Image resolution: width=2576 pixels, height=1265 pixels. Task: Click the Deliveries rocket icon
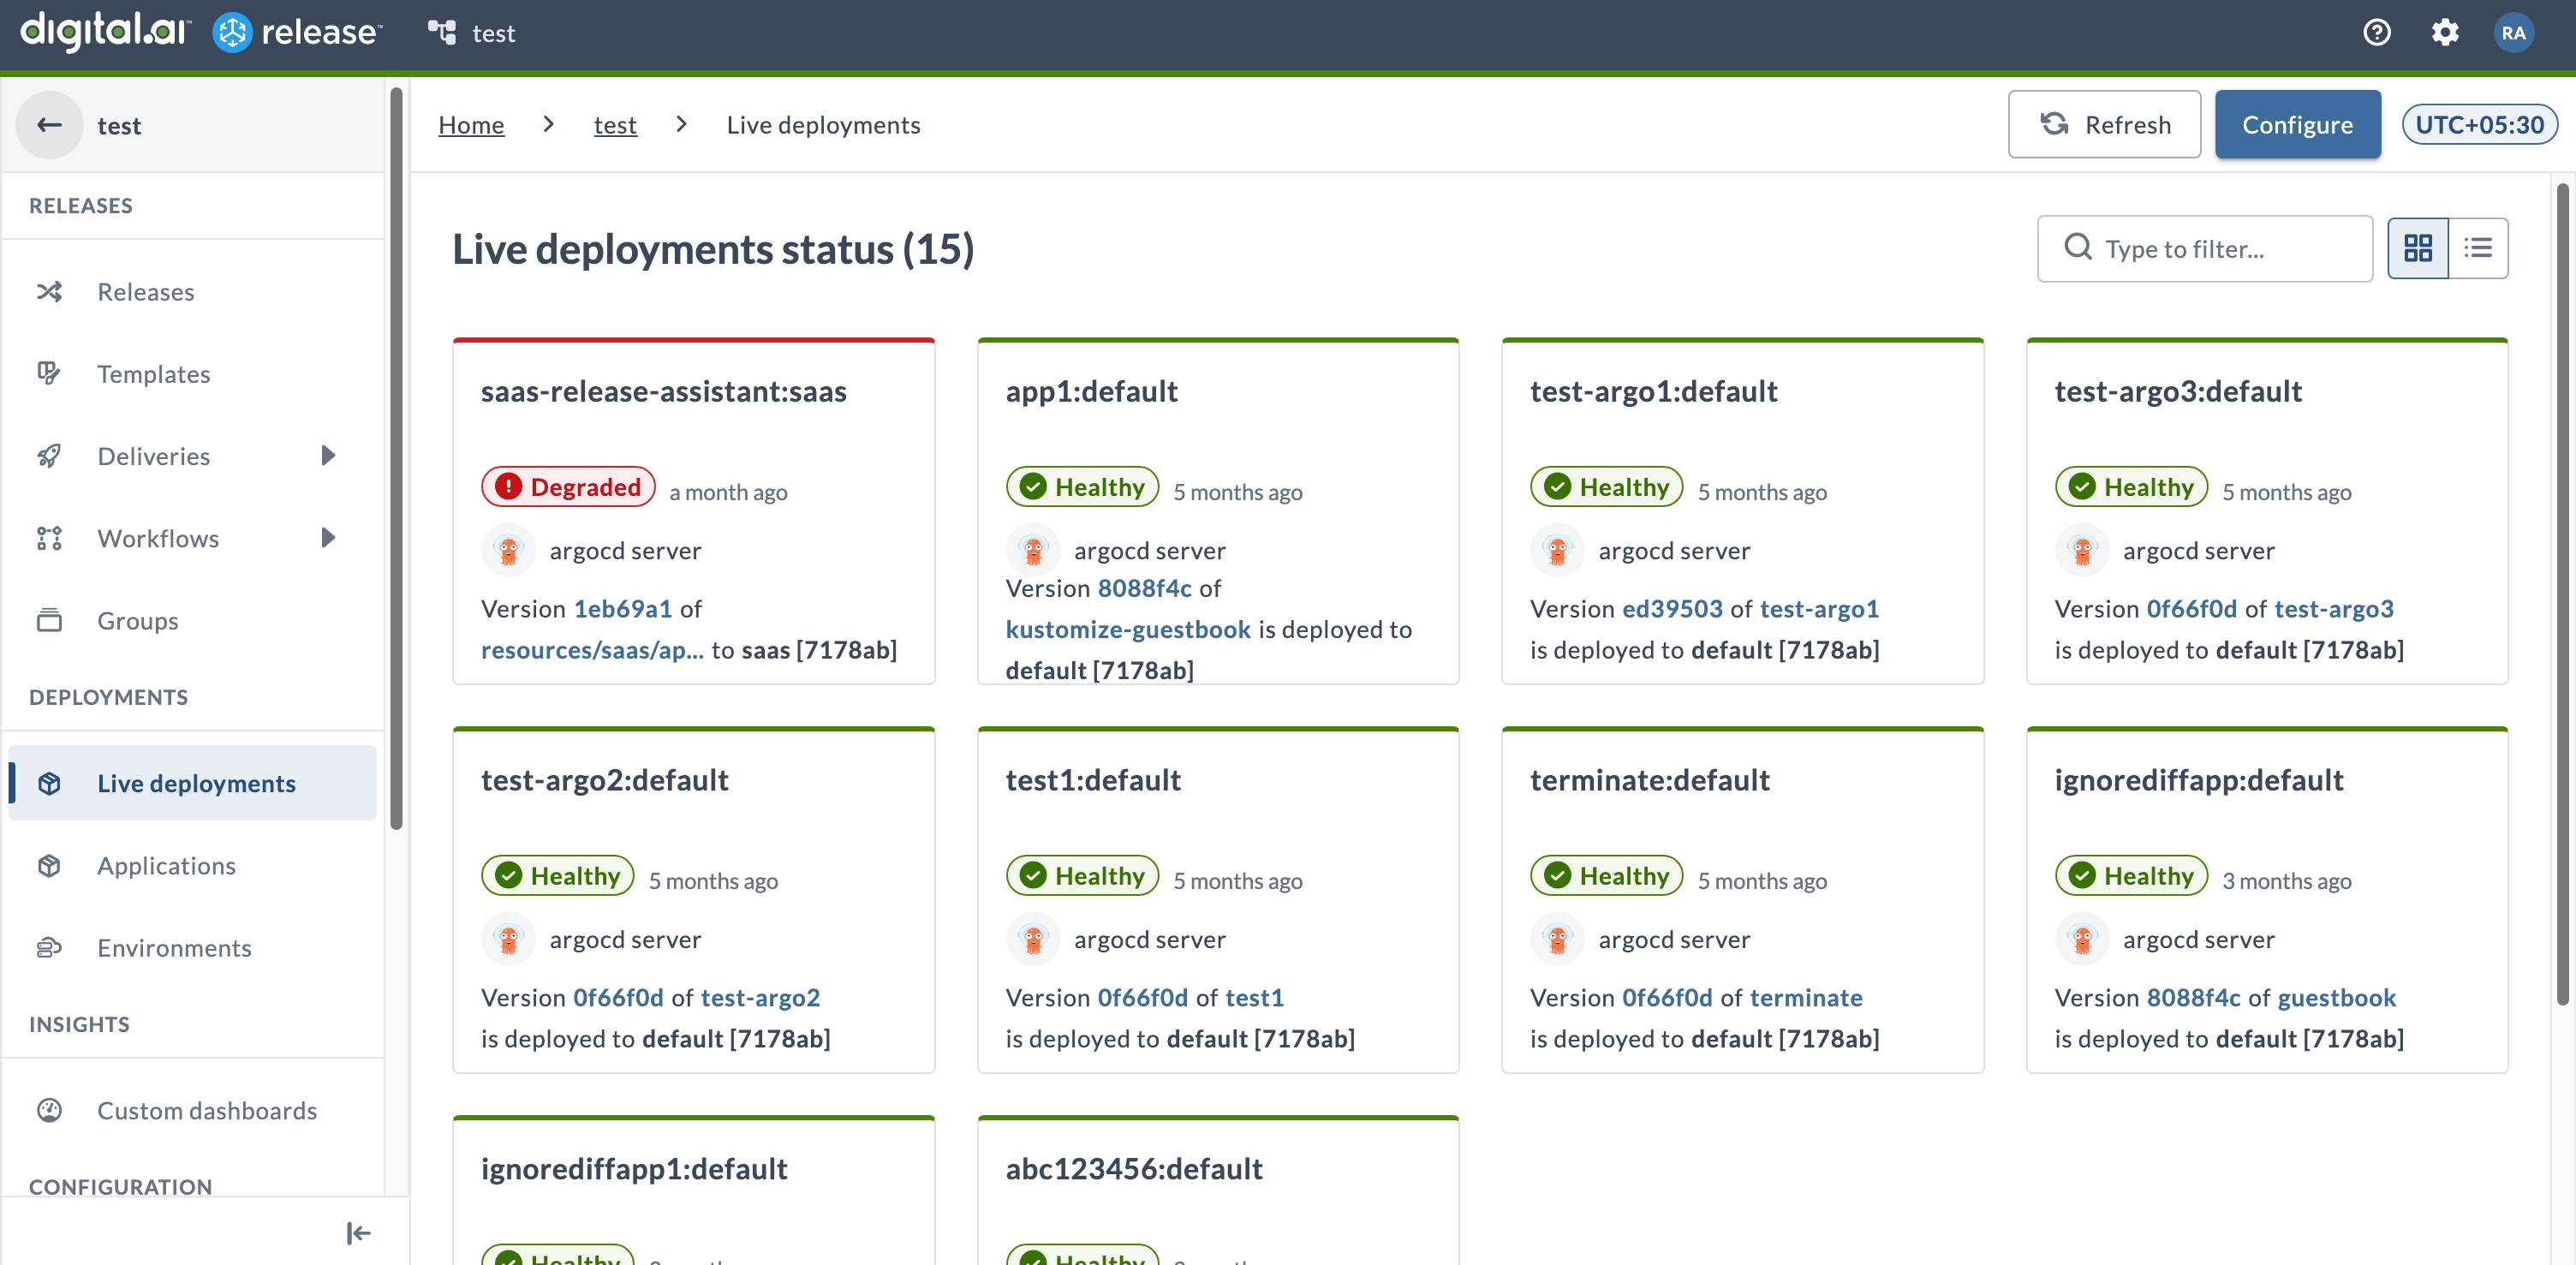point(49,456)
